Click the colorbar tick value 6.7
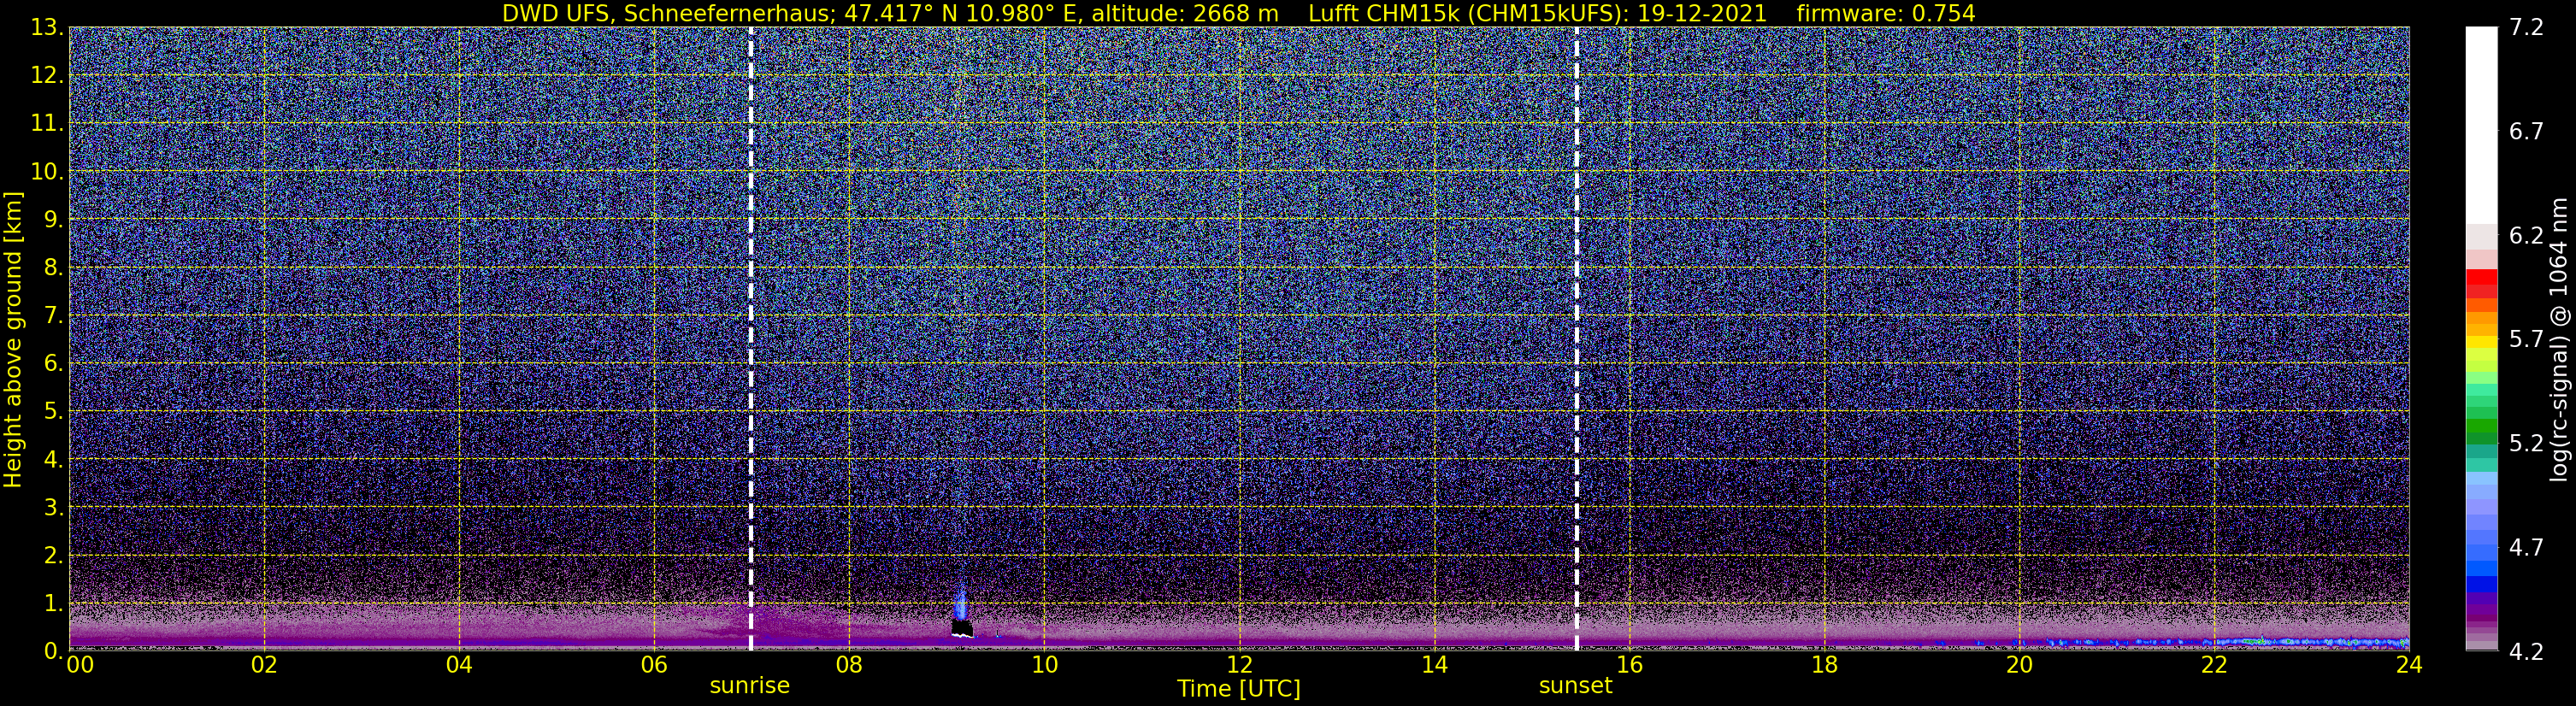The height and width of the screenshot is (706, 2576). 2526,132
